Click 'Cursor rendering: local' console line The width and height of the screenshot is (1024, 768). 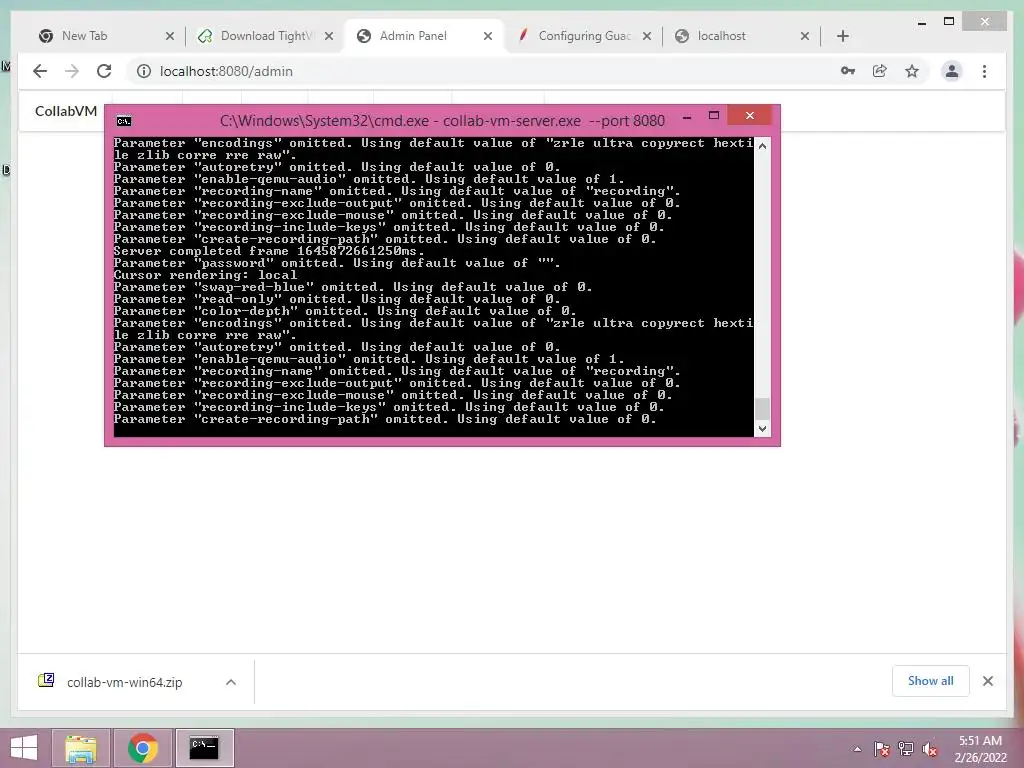[205, 275]
